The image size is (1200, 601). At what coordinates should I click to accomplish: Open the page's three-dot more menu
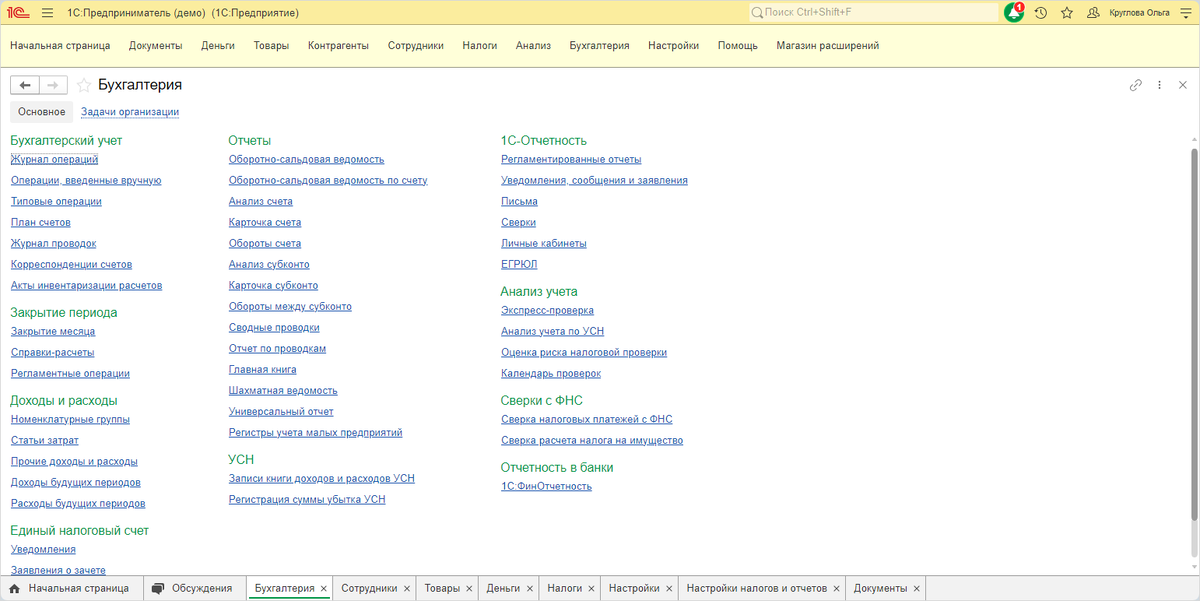tap(1159, 86)
